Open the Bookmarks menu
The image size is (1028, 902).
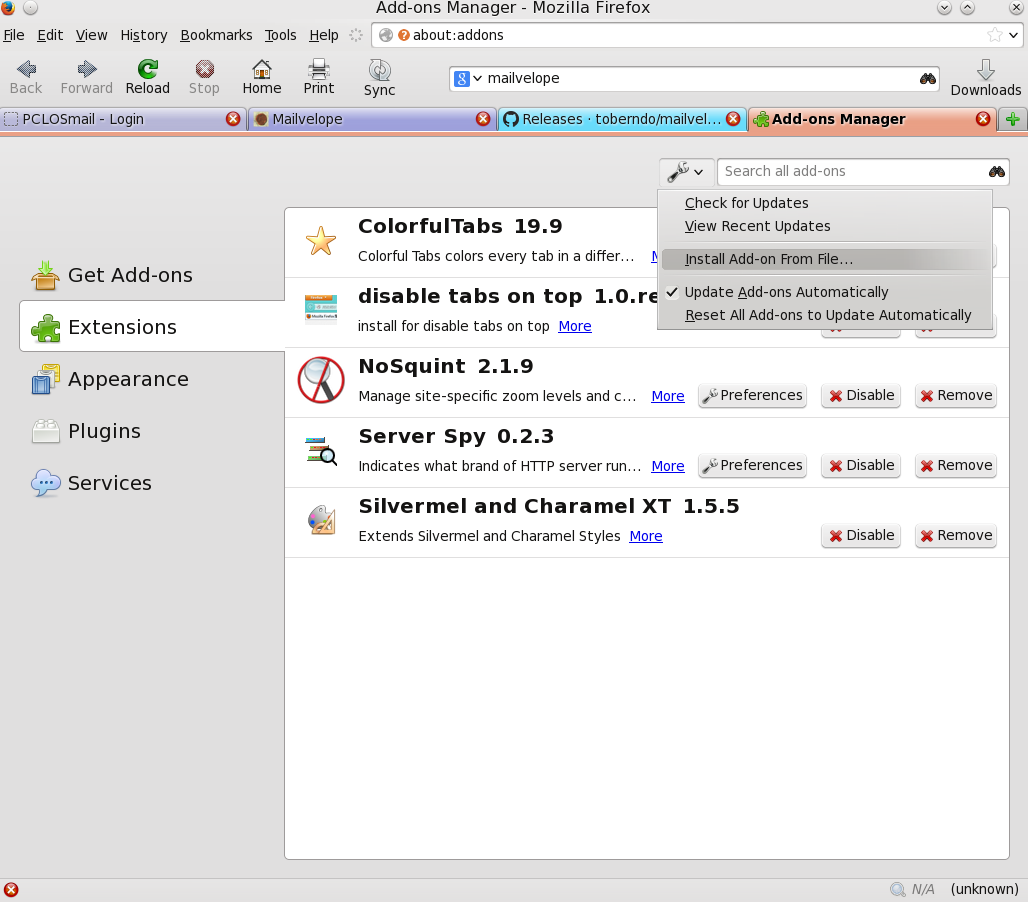[x=216, y=35]
